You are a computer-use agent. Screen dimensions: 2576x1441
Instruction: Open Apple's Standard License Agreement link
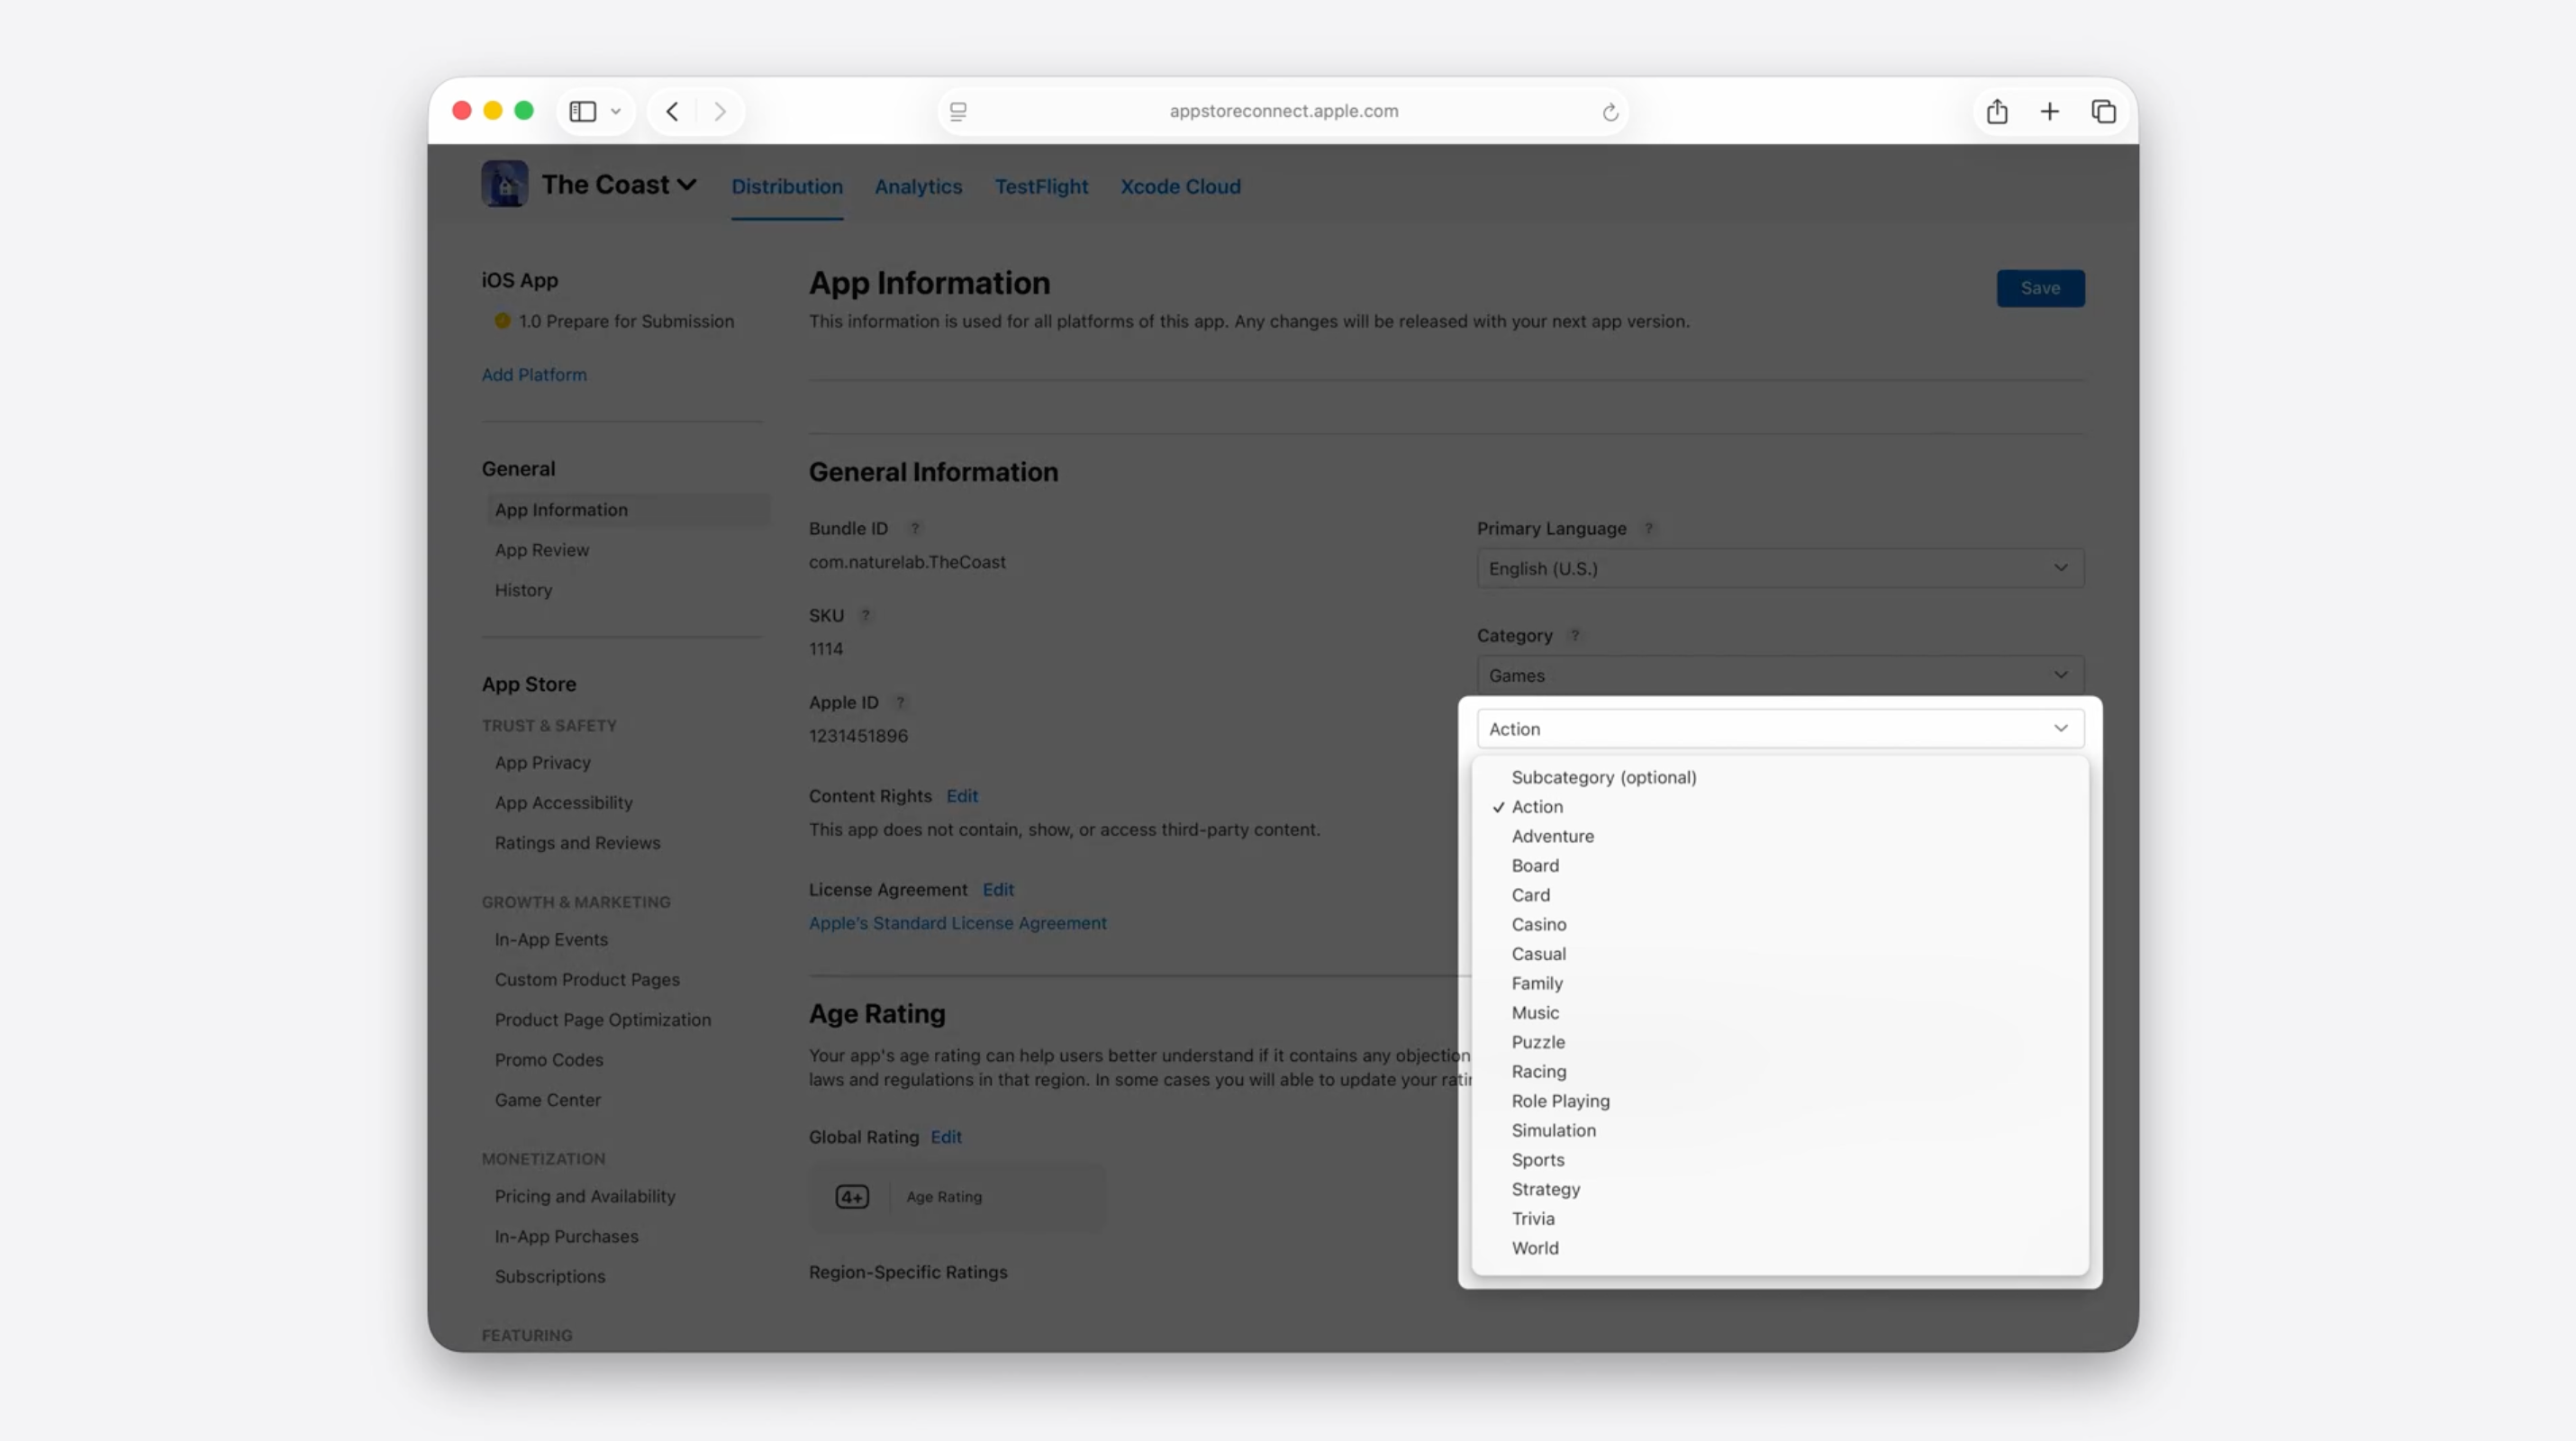pos(957,923)
